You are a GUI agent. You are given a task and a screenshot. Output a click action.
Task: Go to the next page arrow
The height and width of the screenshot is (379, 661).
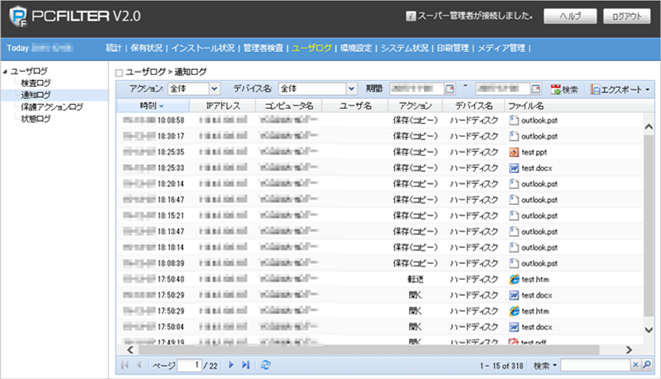231,365
